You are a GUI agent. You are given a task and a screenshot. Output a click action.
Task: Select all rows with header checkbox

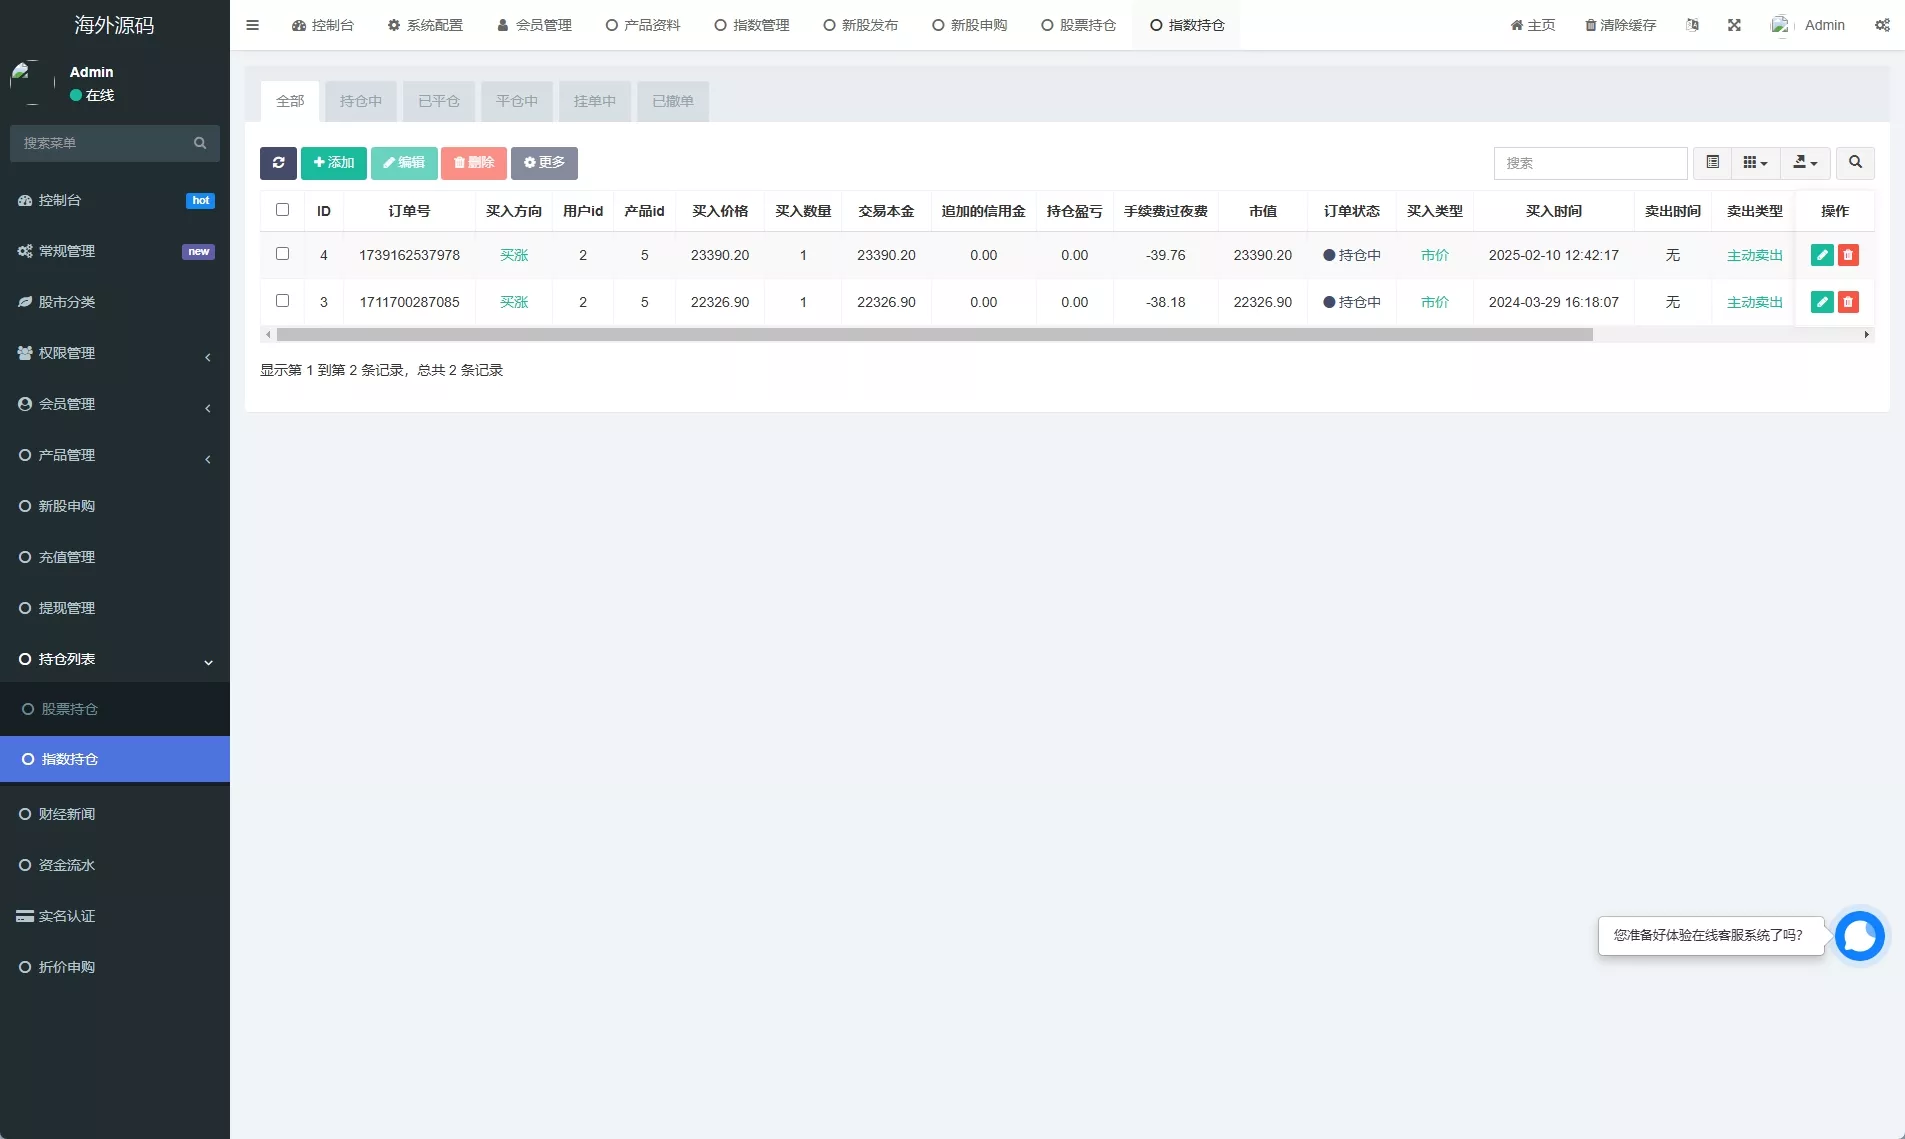[282, 210]
